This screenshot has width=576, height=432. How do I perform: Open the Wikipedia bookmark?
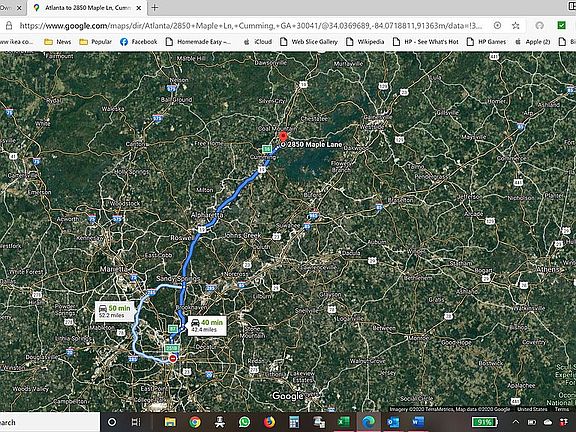(365, 42)
